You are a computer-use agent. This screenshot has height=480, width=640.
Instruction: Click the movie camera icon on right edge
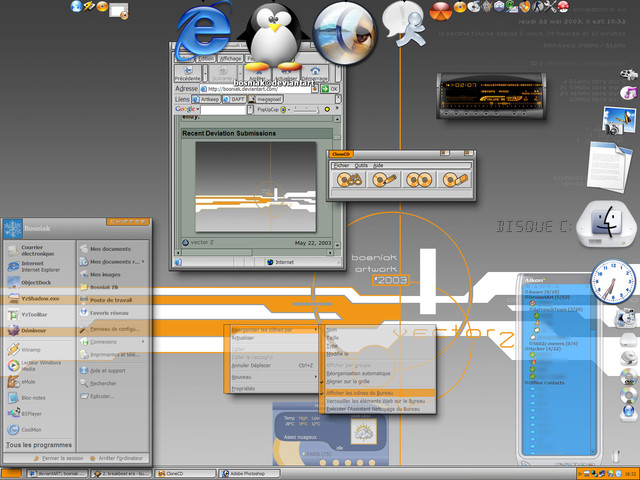click(629, 75)
